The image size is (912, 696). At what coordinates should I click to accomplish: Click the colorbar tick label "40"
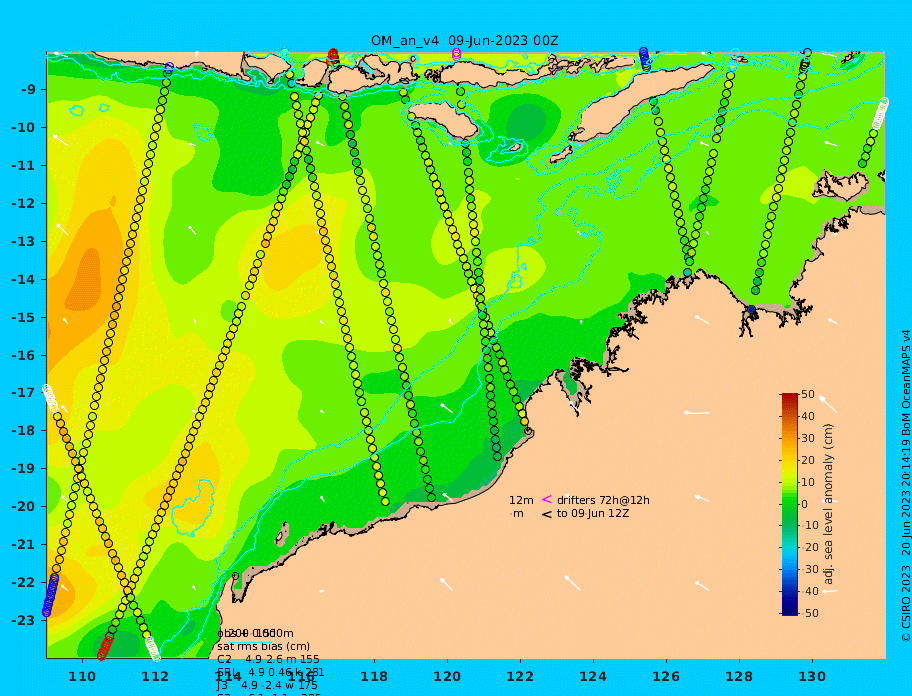pyautogui.click(x=808, y=416)
